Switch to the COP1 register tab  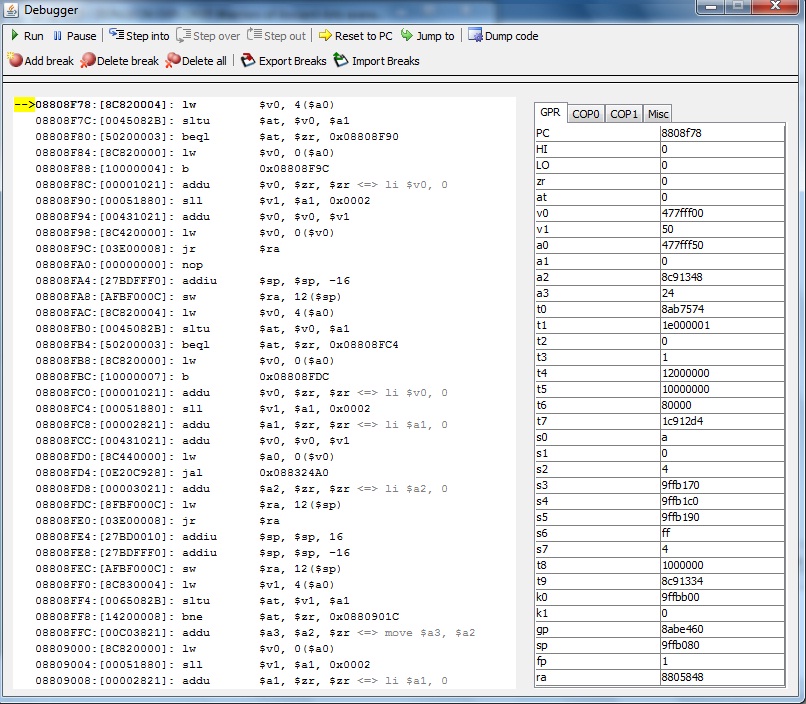(x=624, y=114)
